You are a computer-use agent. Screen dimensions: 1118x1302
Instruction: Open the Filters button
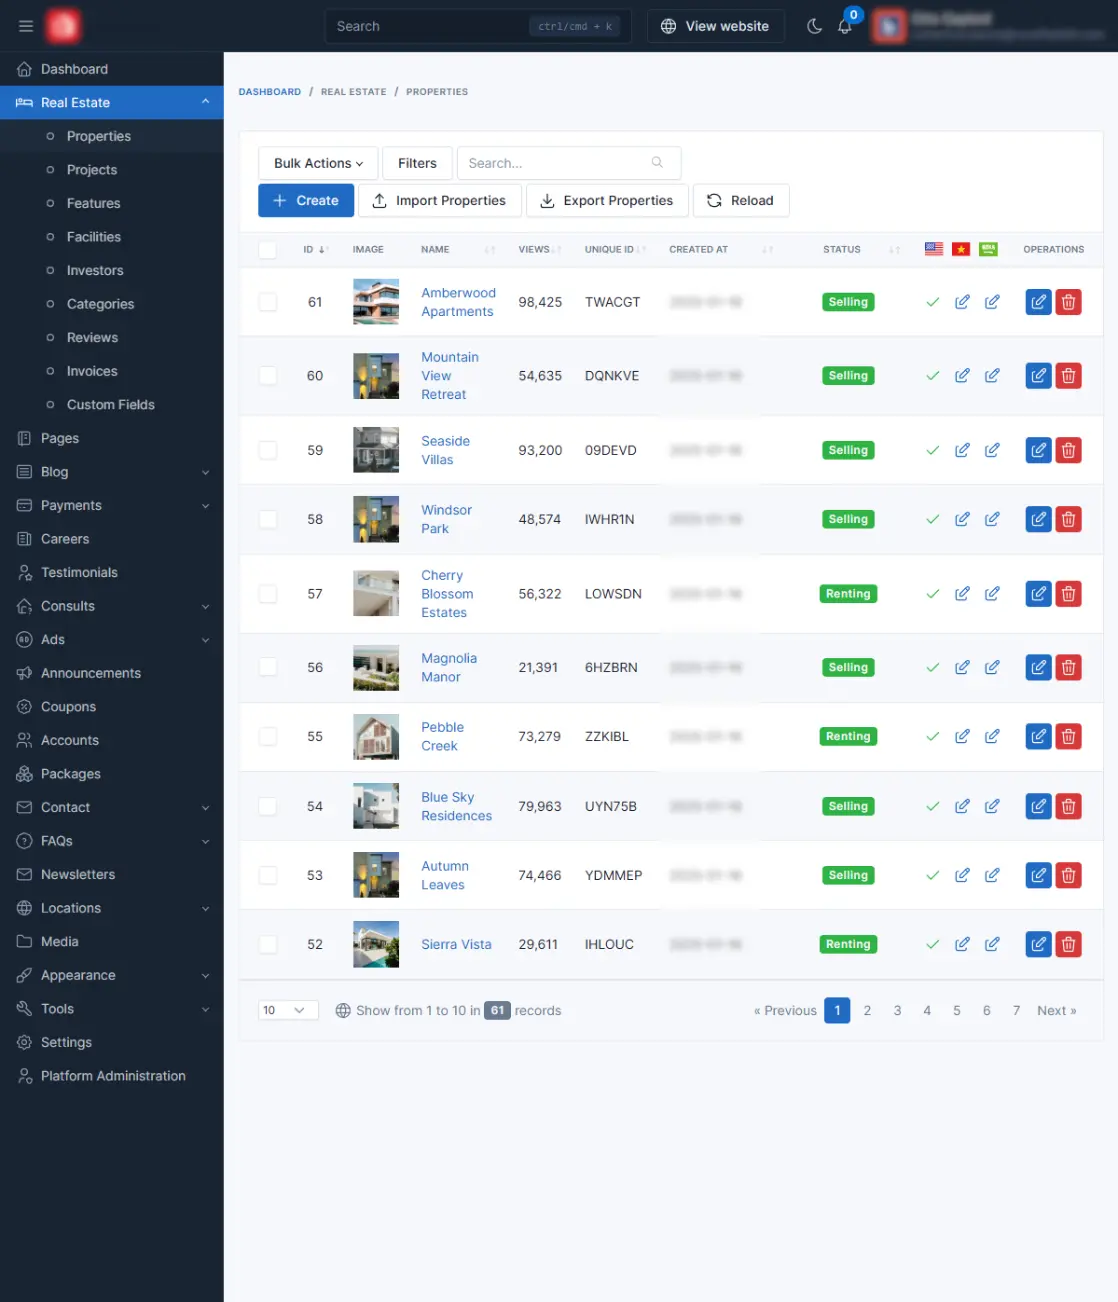click(417, 163)
